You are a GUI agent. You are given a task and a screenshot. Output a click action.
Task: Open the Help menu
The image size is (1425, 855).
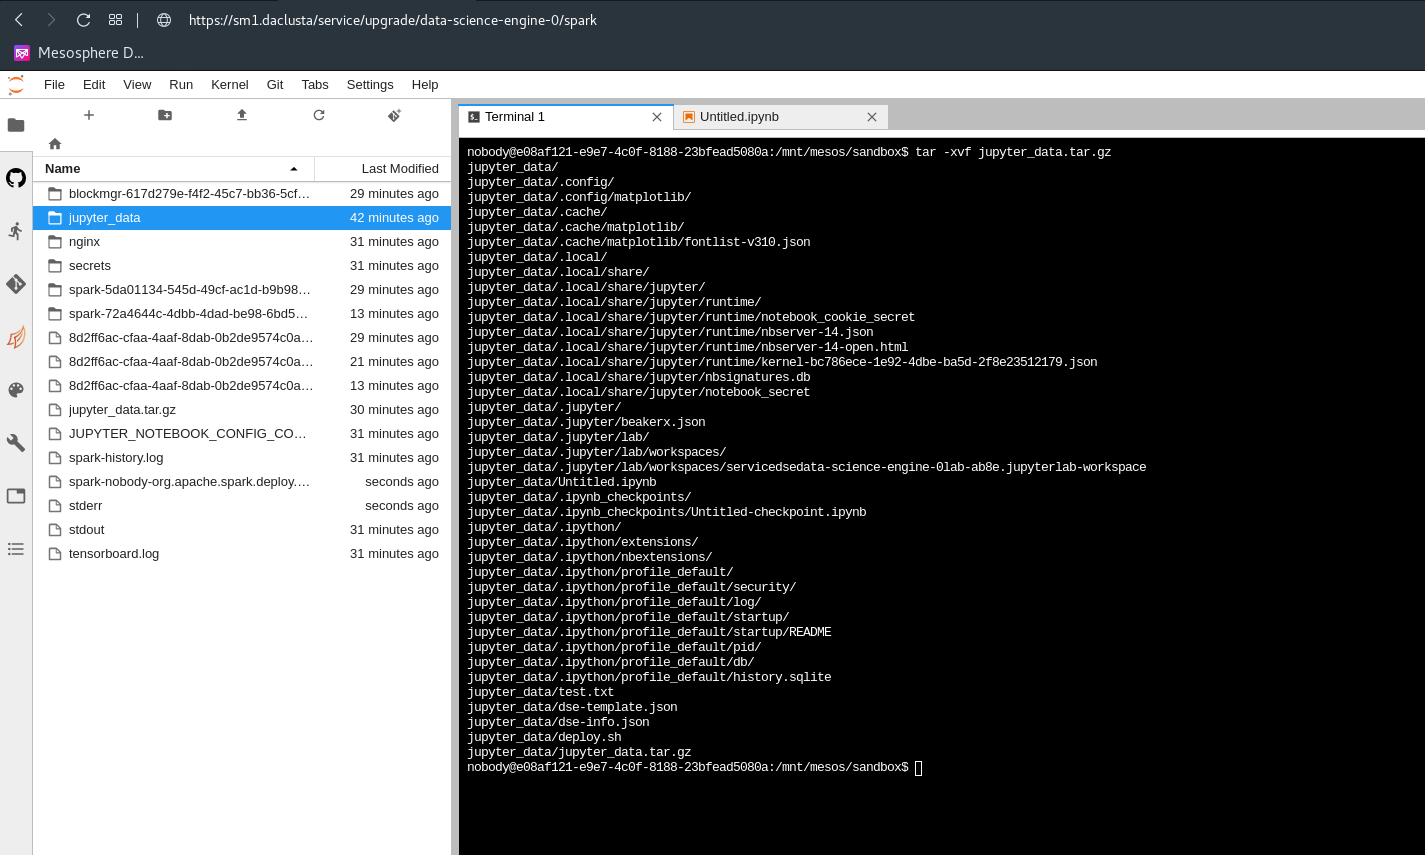[425, 85]
